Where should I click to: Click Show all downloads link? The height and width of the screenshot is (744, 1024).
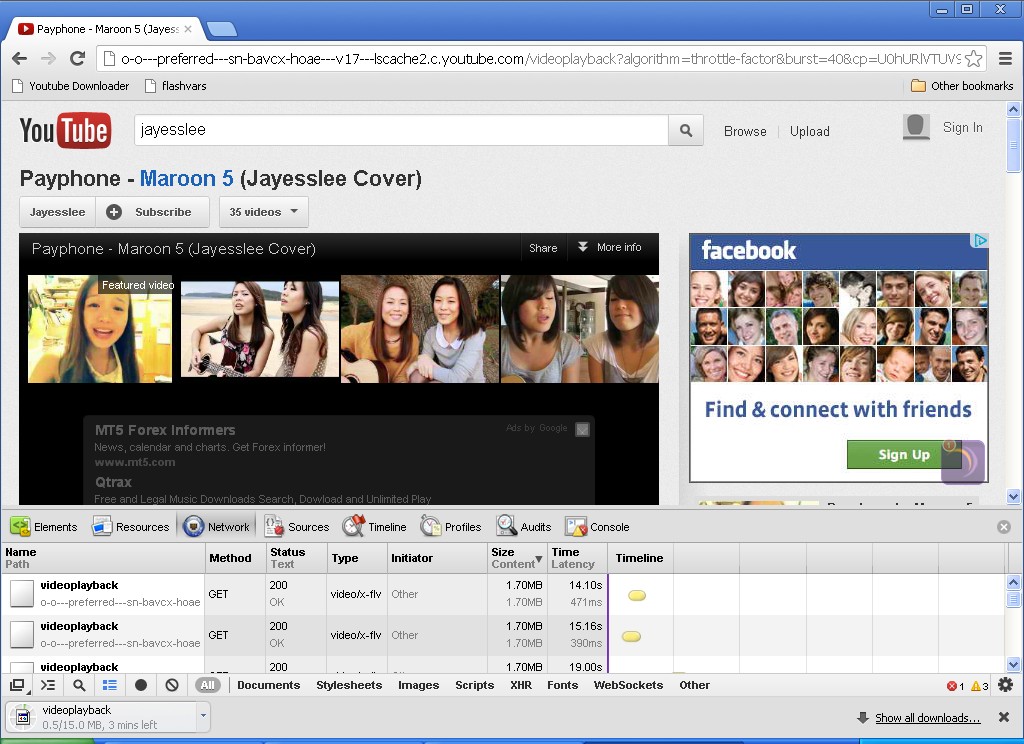click(x=927, y=718)
